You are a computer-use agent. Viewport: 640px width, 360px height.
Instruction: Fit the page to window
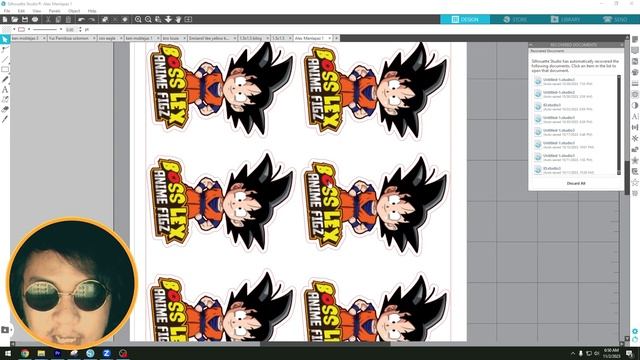[x=188, y=19]
